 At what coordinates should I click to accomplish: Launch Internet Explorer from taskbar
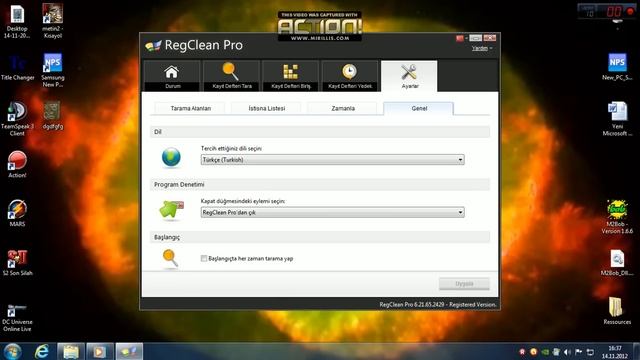(42, 351)
